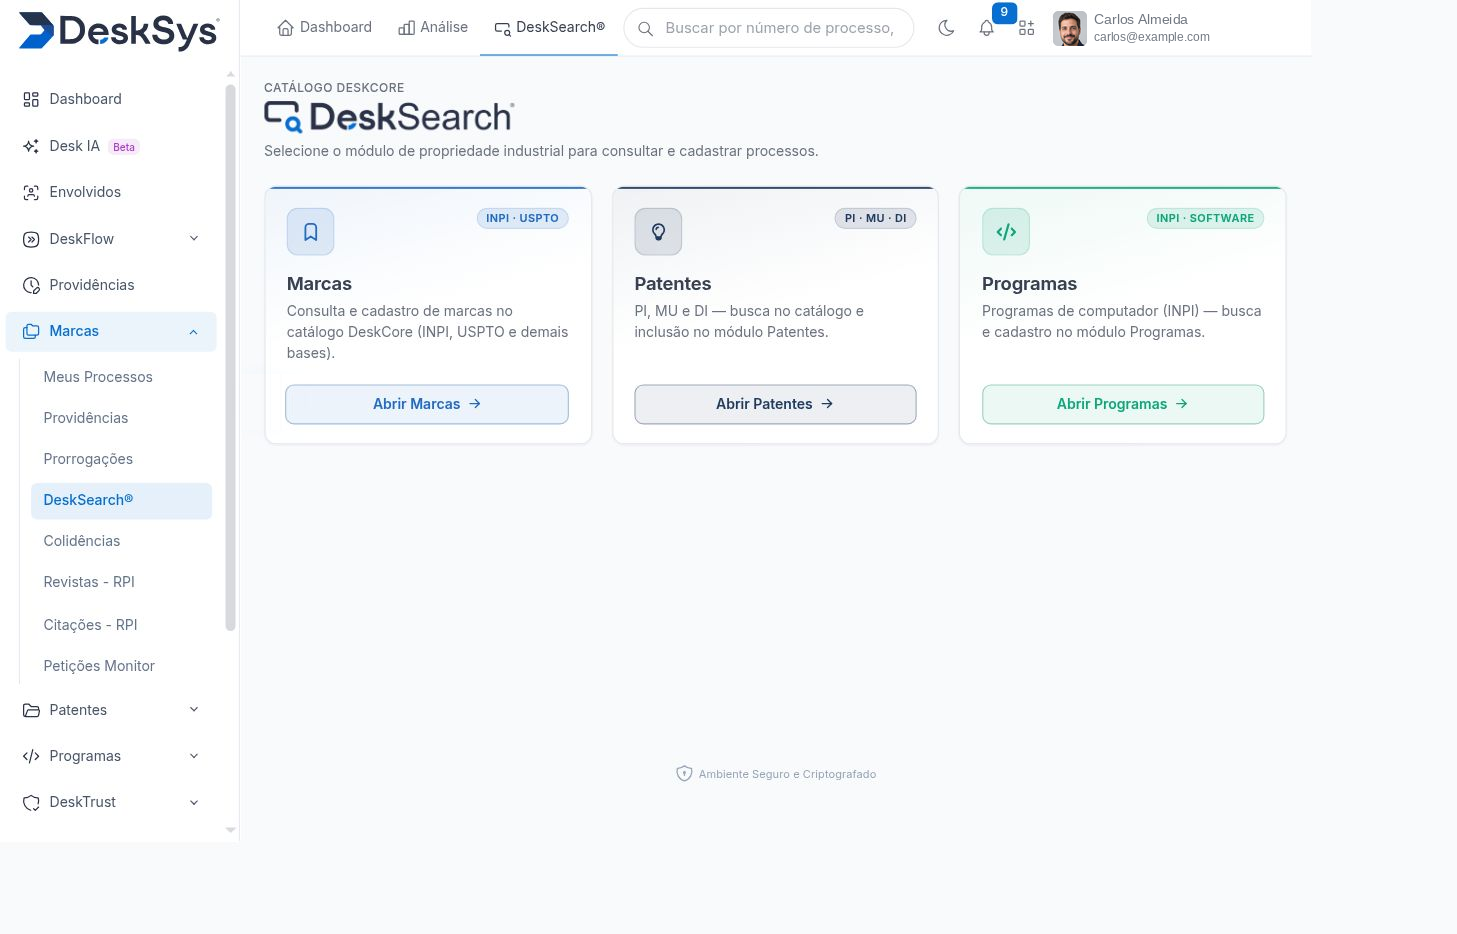Click the Abrir Programas button

tap(1123, 404)
